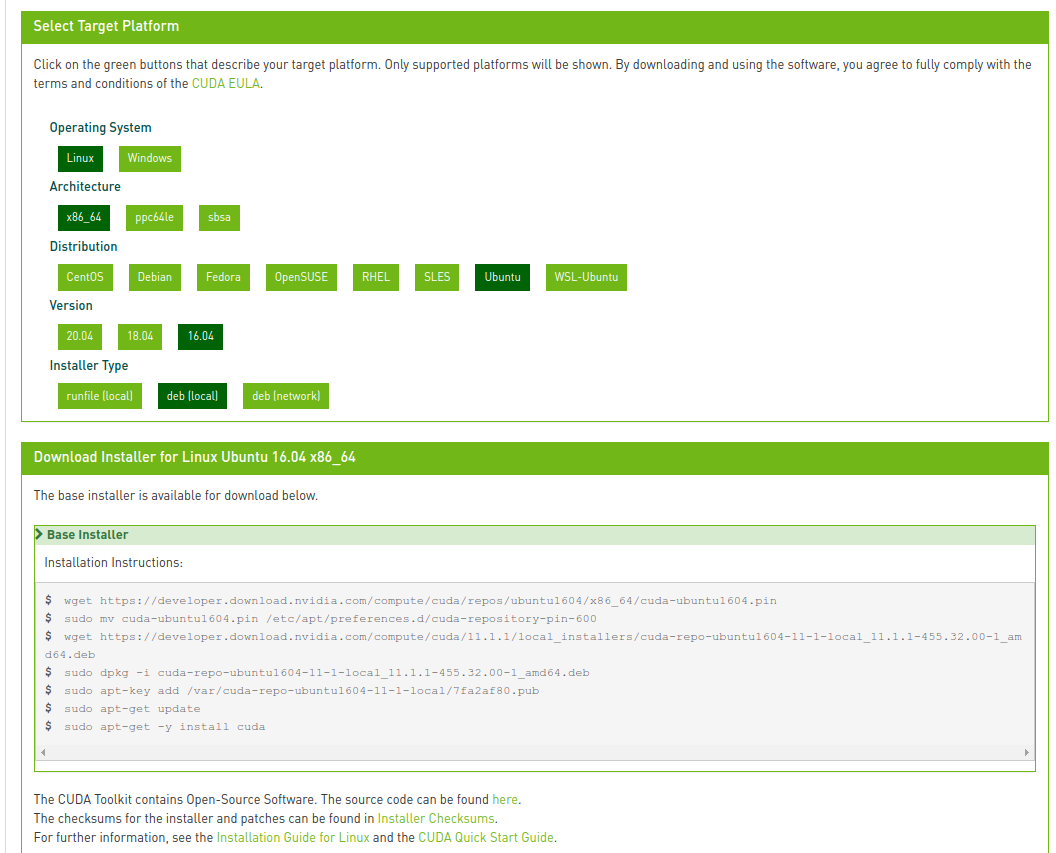Screen dimensions: 1056x853
Task: Open source code 'here' link
Action: click(505, 799)
